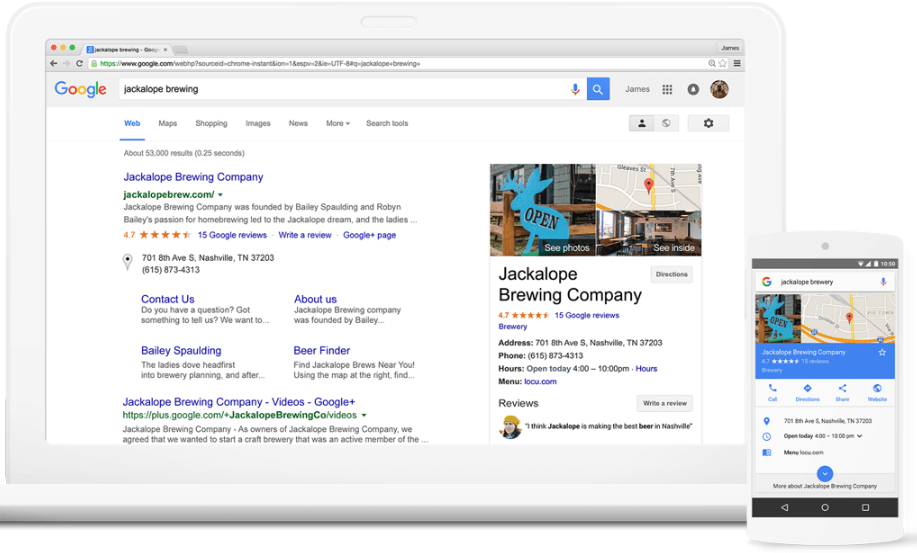This screenshot has height=553, width=917.
Task: Expand hours chevron on phone
Action: pos(859,436)
